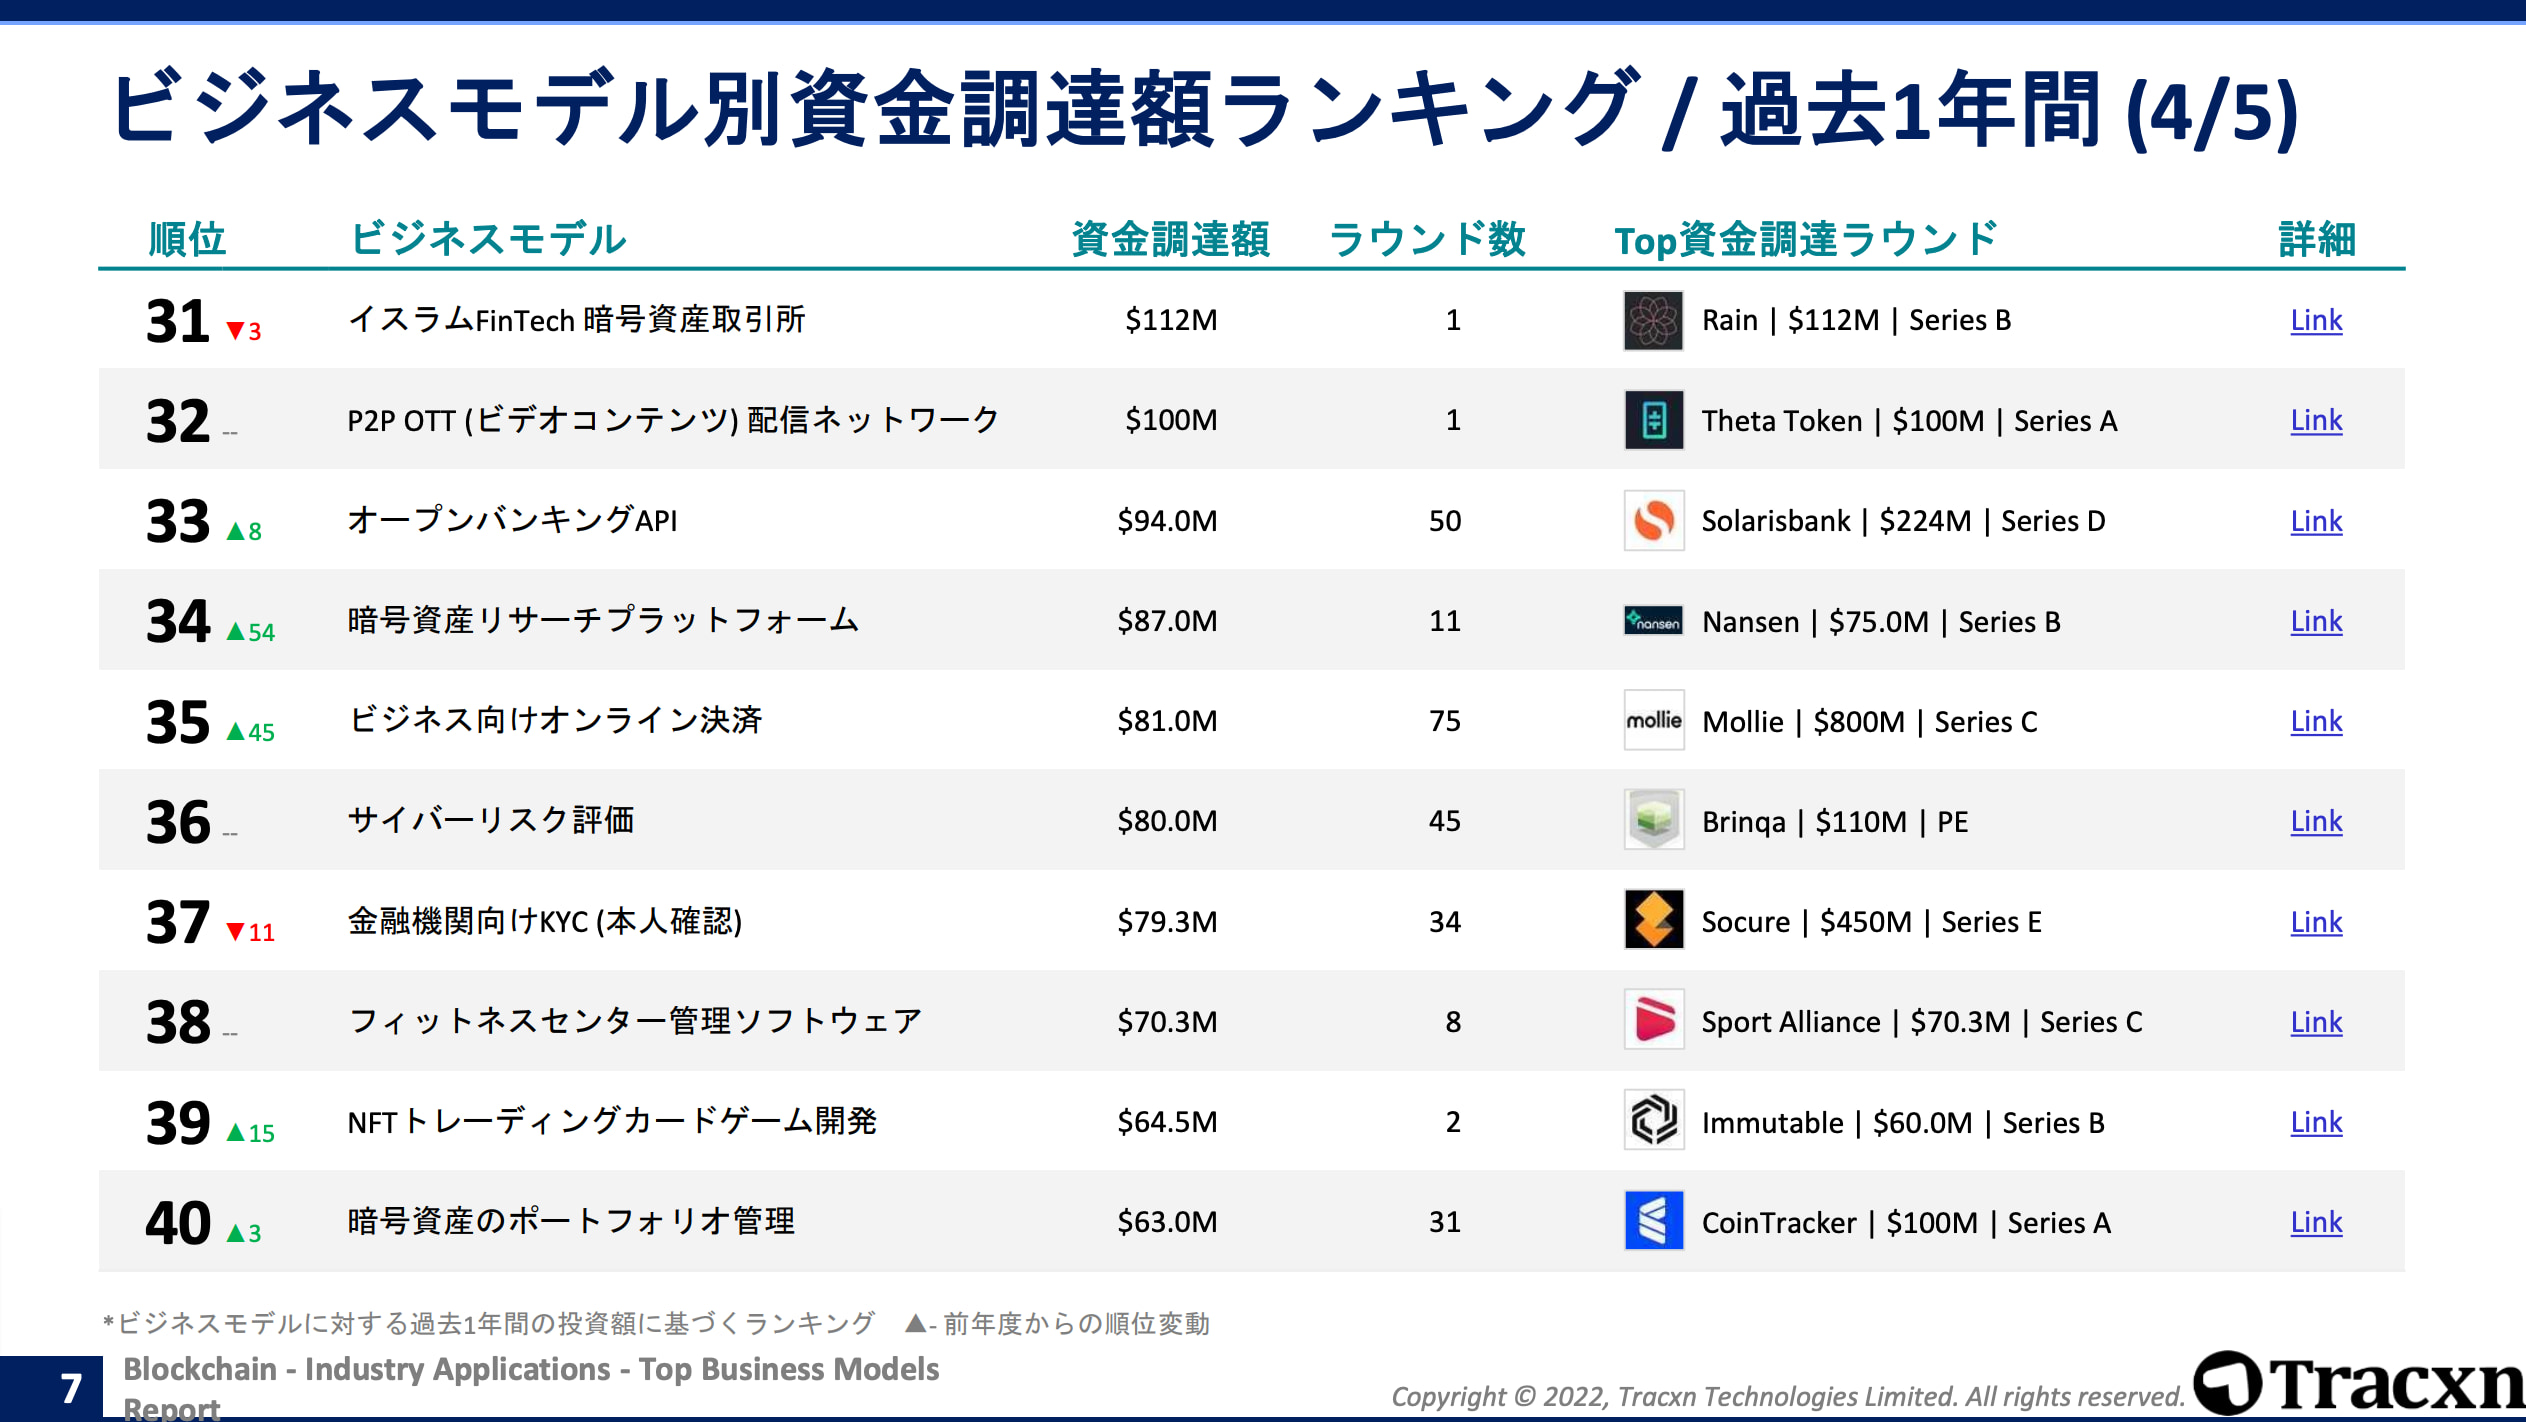This screenshot has height=1422, width=2526.
Task: Open the Link for オープンバンキングAPI
Action: pos(2316,521)
